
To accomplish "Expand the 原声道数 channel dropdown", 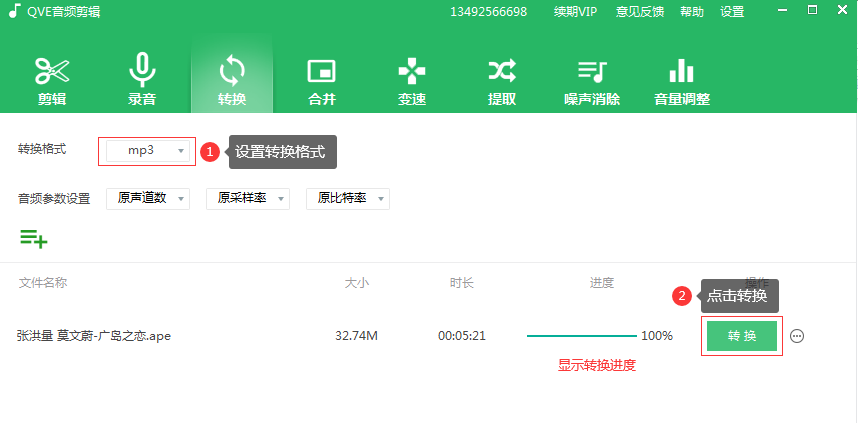I will 148,199.
